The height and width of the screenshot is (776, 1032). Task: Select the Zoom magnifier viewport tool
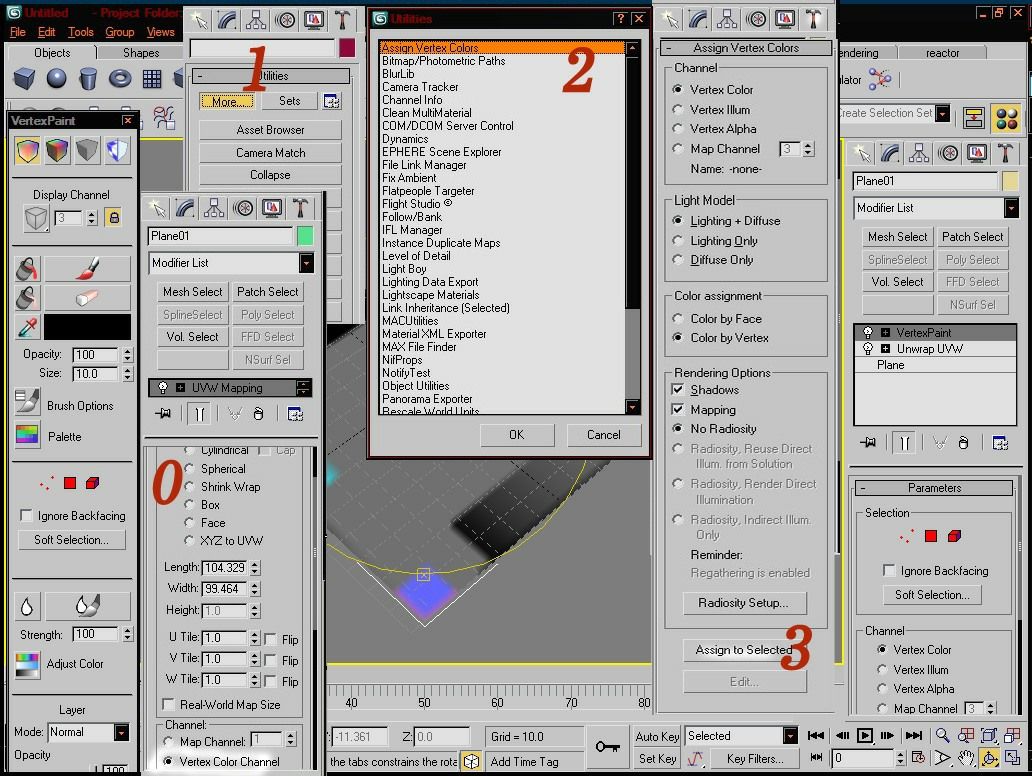[x=942, y=735]
